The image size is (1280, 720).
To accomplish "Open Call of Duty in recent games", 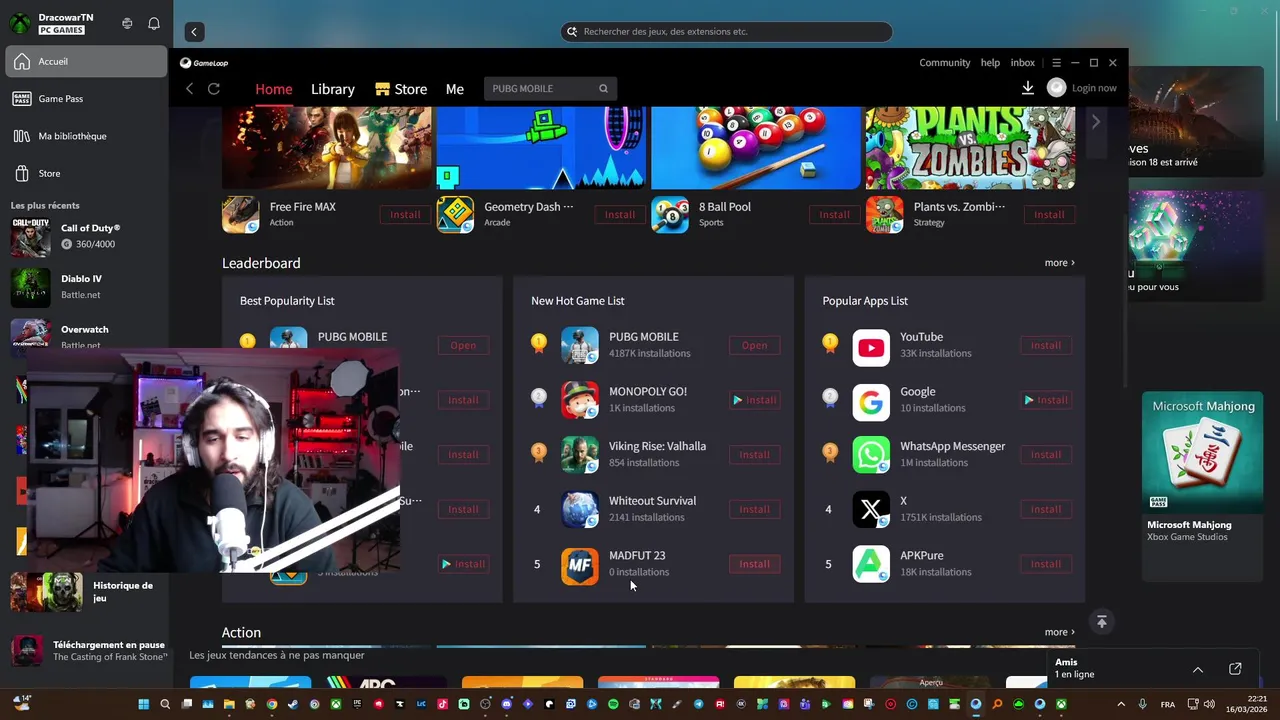I will (86, 237).
